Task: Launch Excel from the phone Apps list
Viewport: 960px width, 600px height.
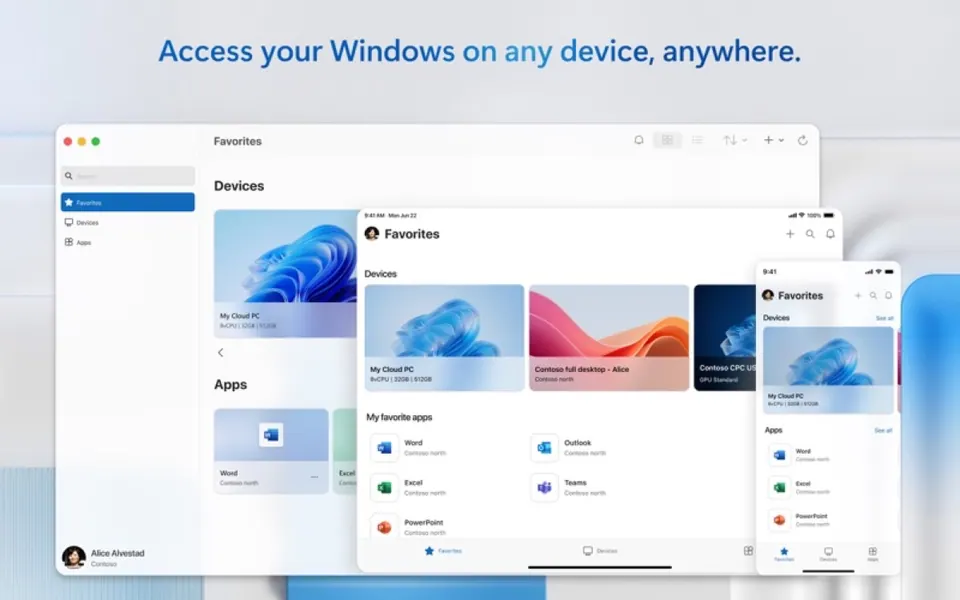Action: coord(799,487)
